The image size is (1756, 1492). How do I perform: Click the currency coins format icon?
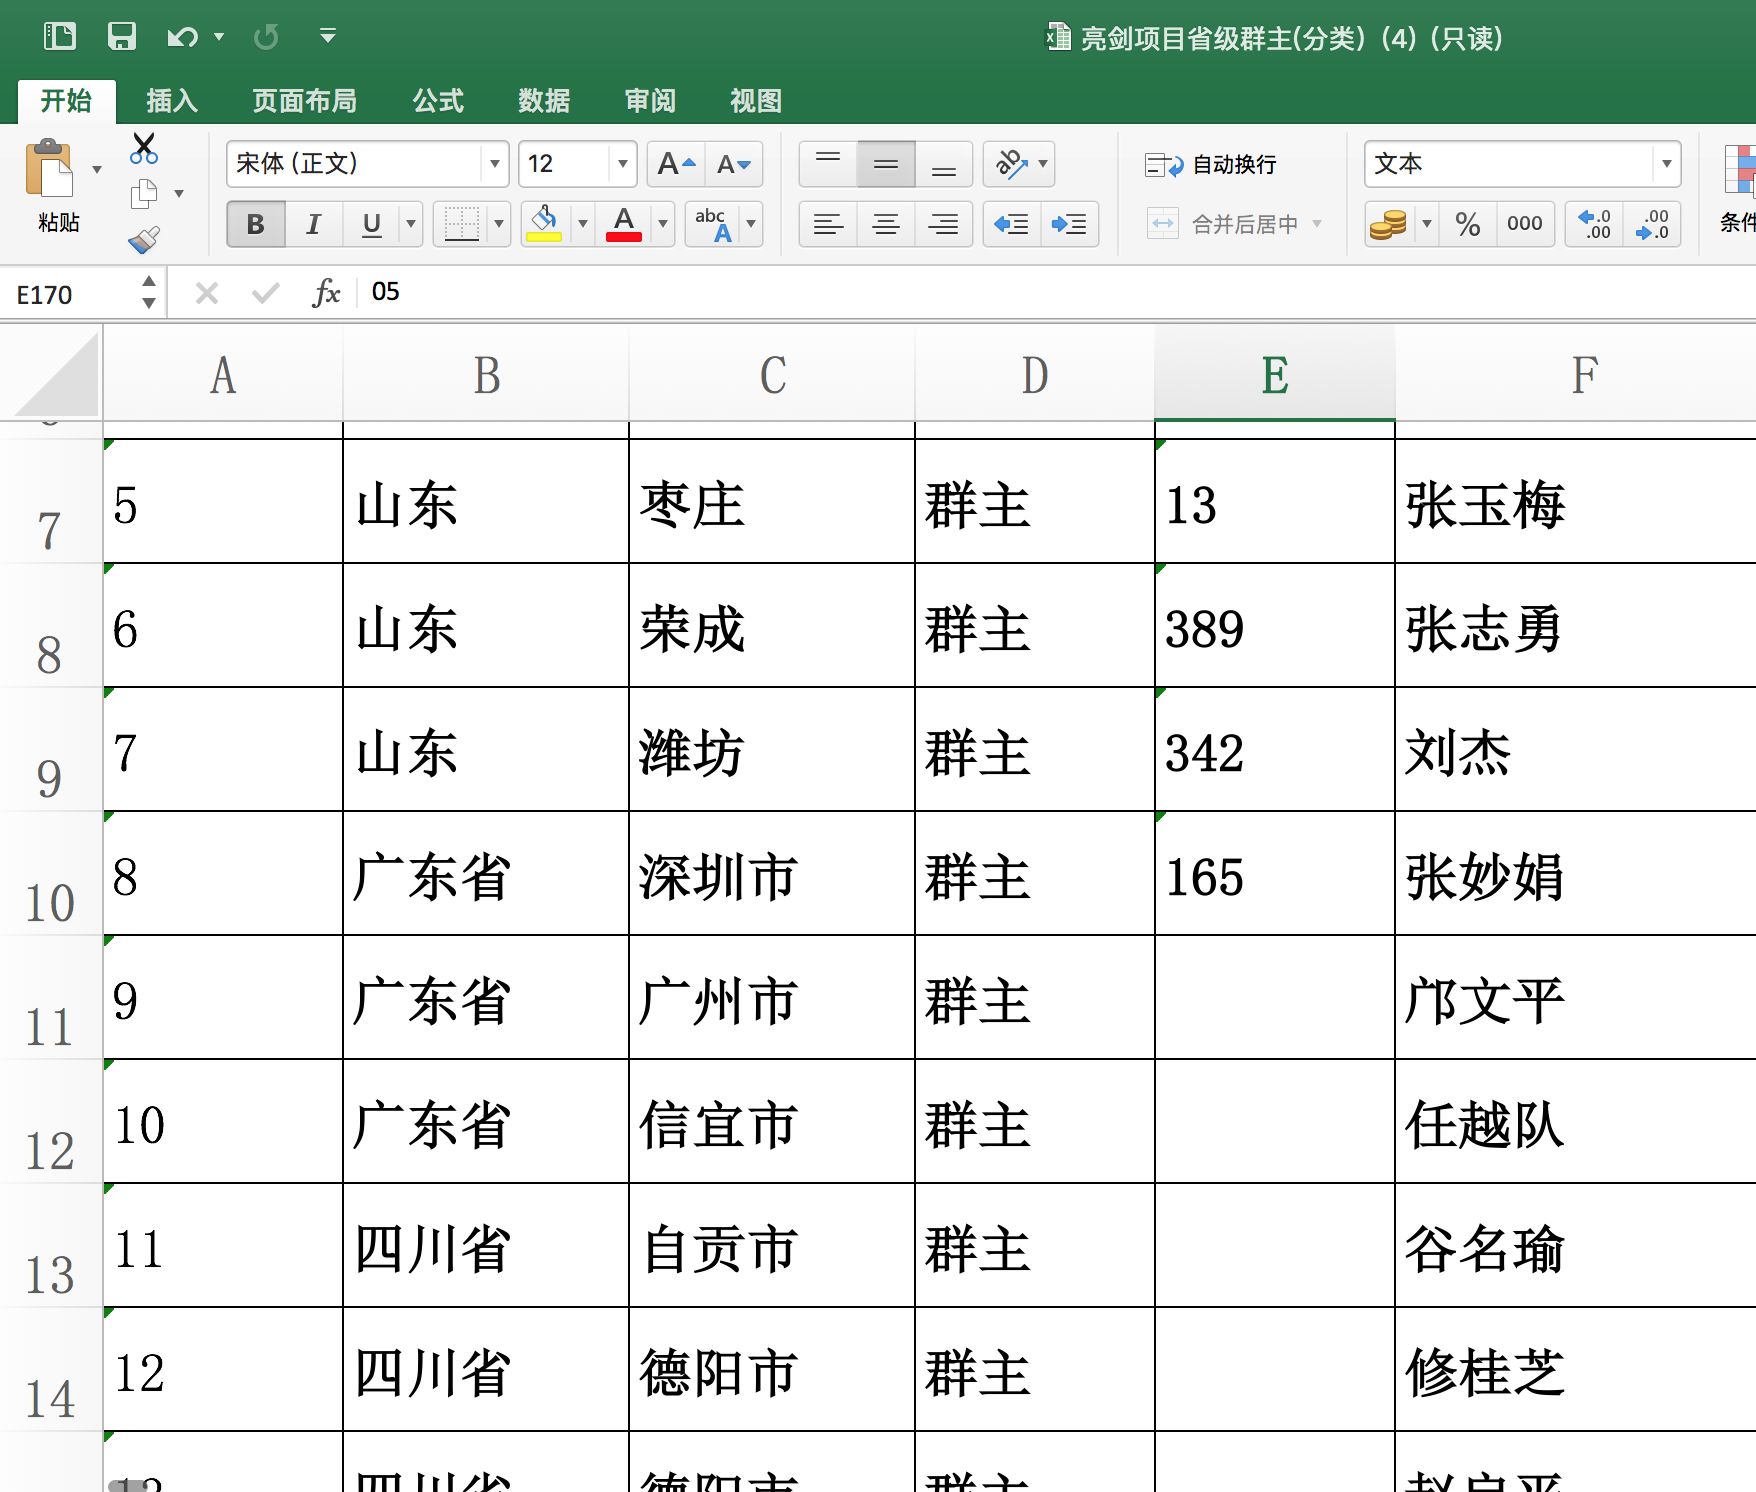[x=1388, y=224]
